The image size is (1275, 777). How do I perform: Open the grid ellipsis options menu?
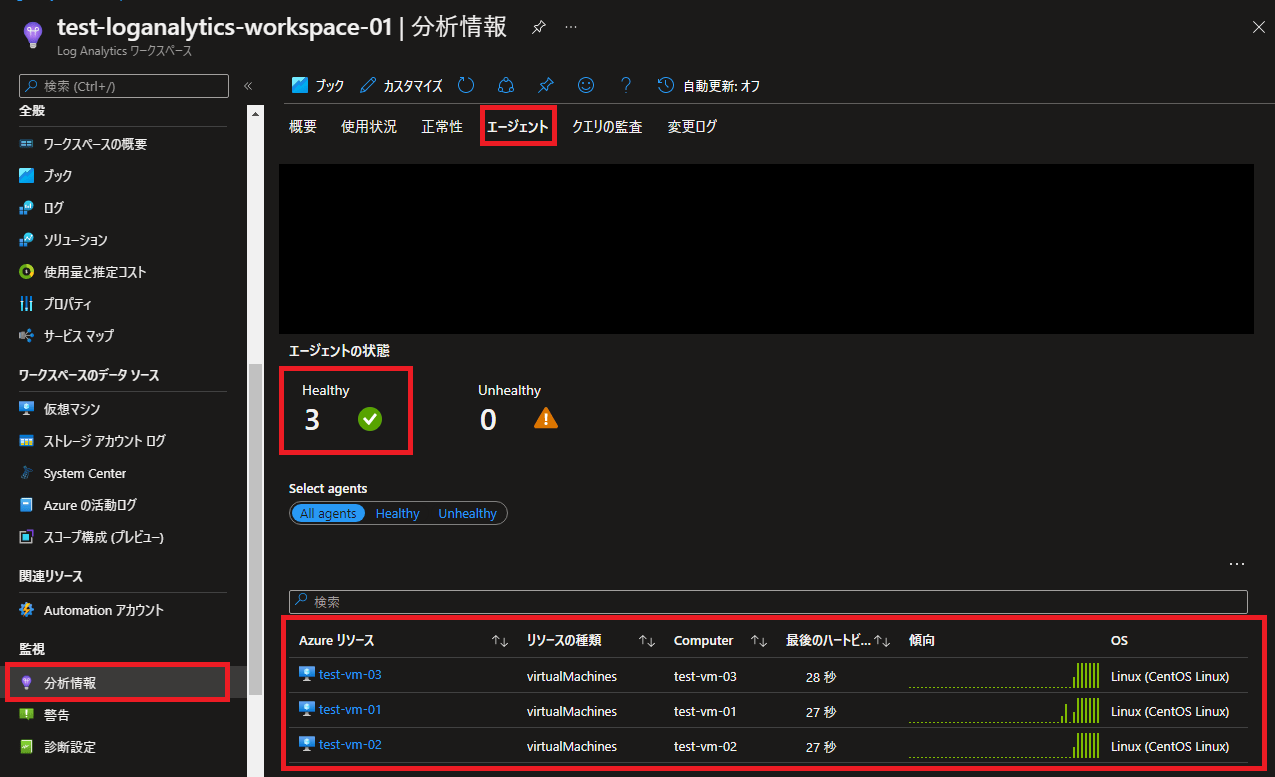coord(1237,565)
